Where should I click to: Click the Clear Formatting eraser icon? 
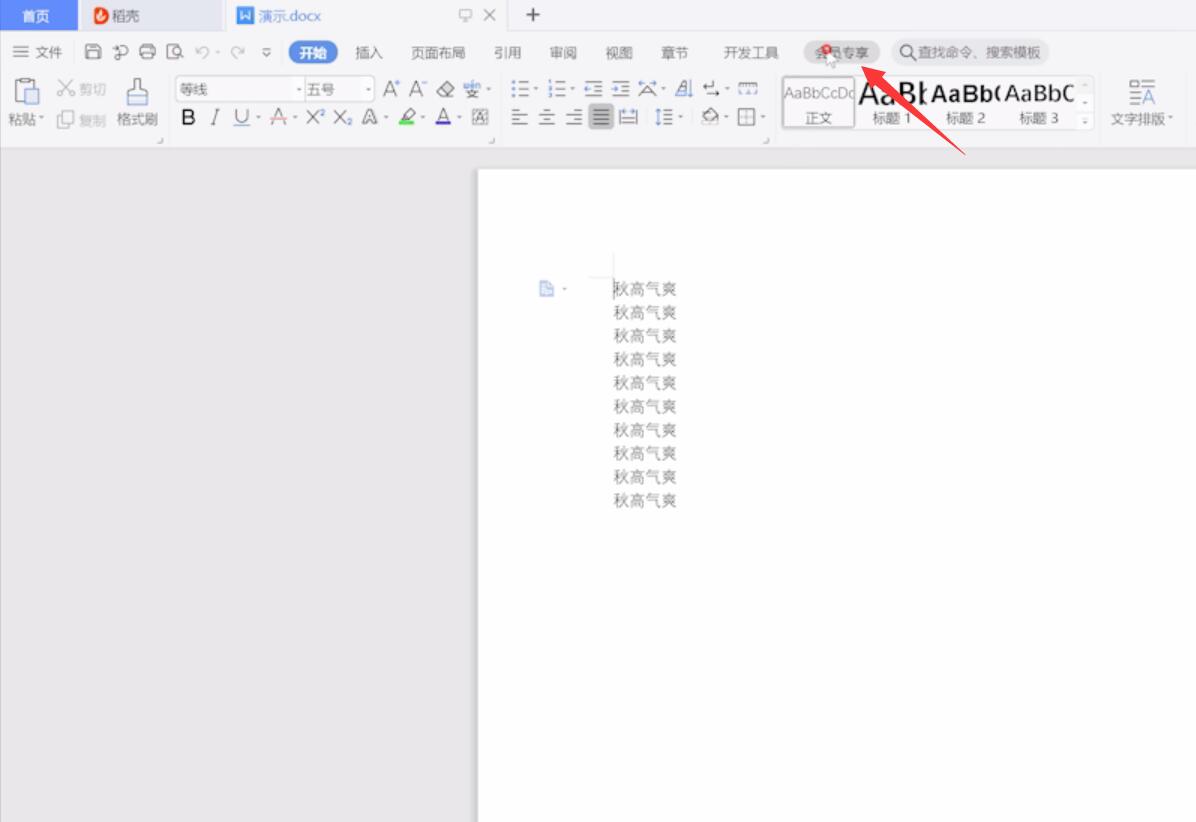click(x=445, y=89)
